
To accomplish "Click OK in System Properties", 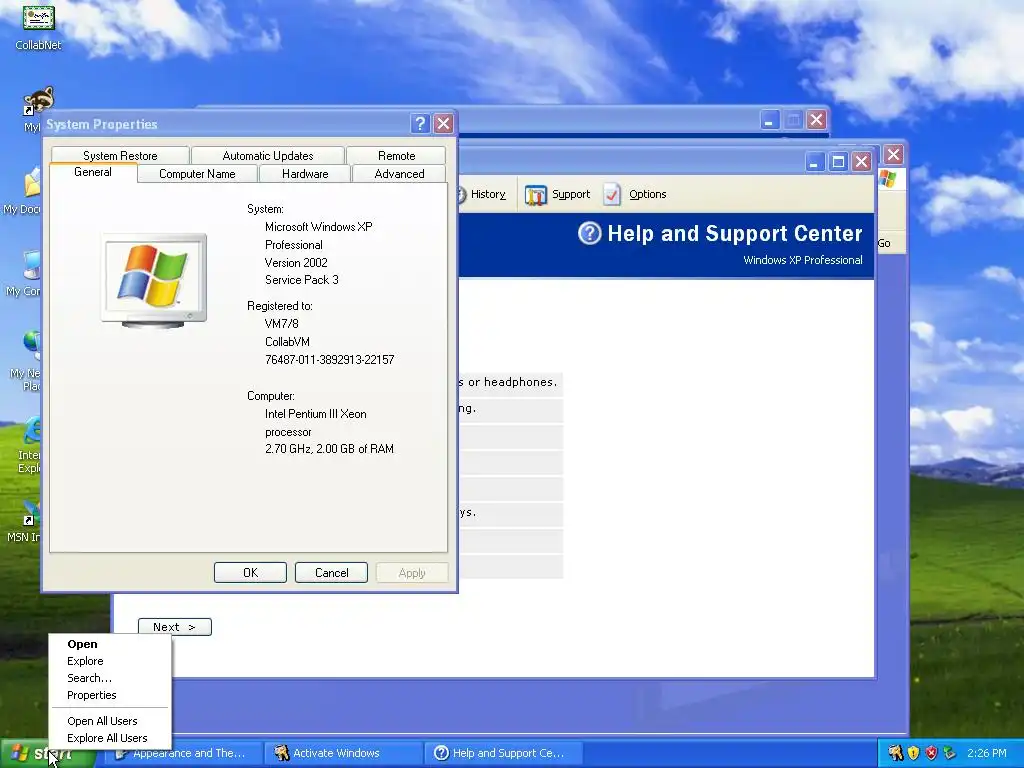I will tap(250, 573).
